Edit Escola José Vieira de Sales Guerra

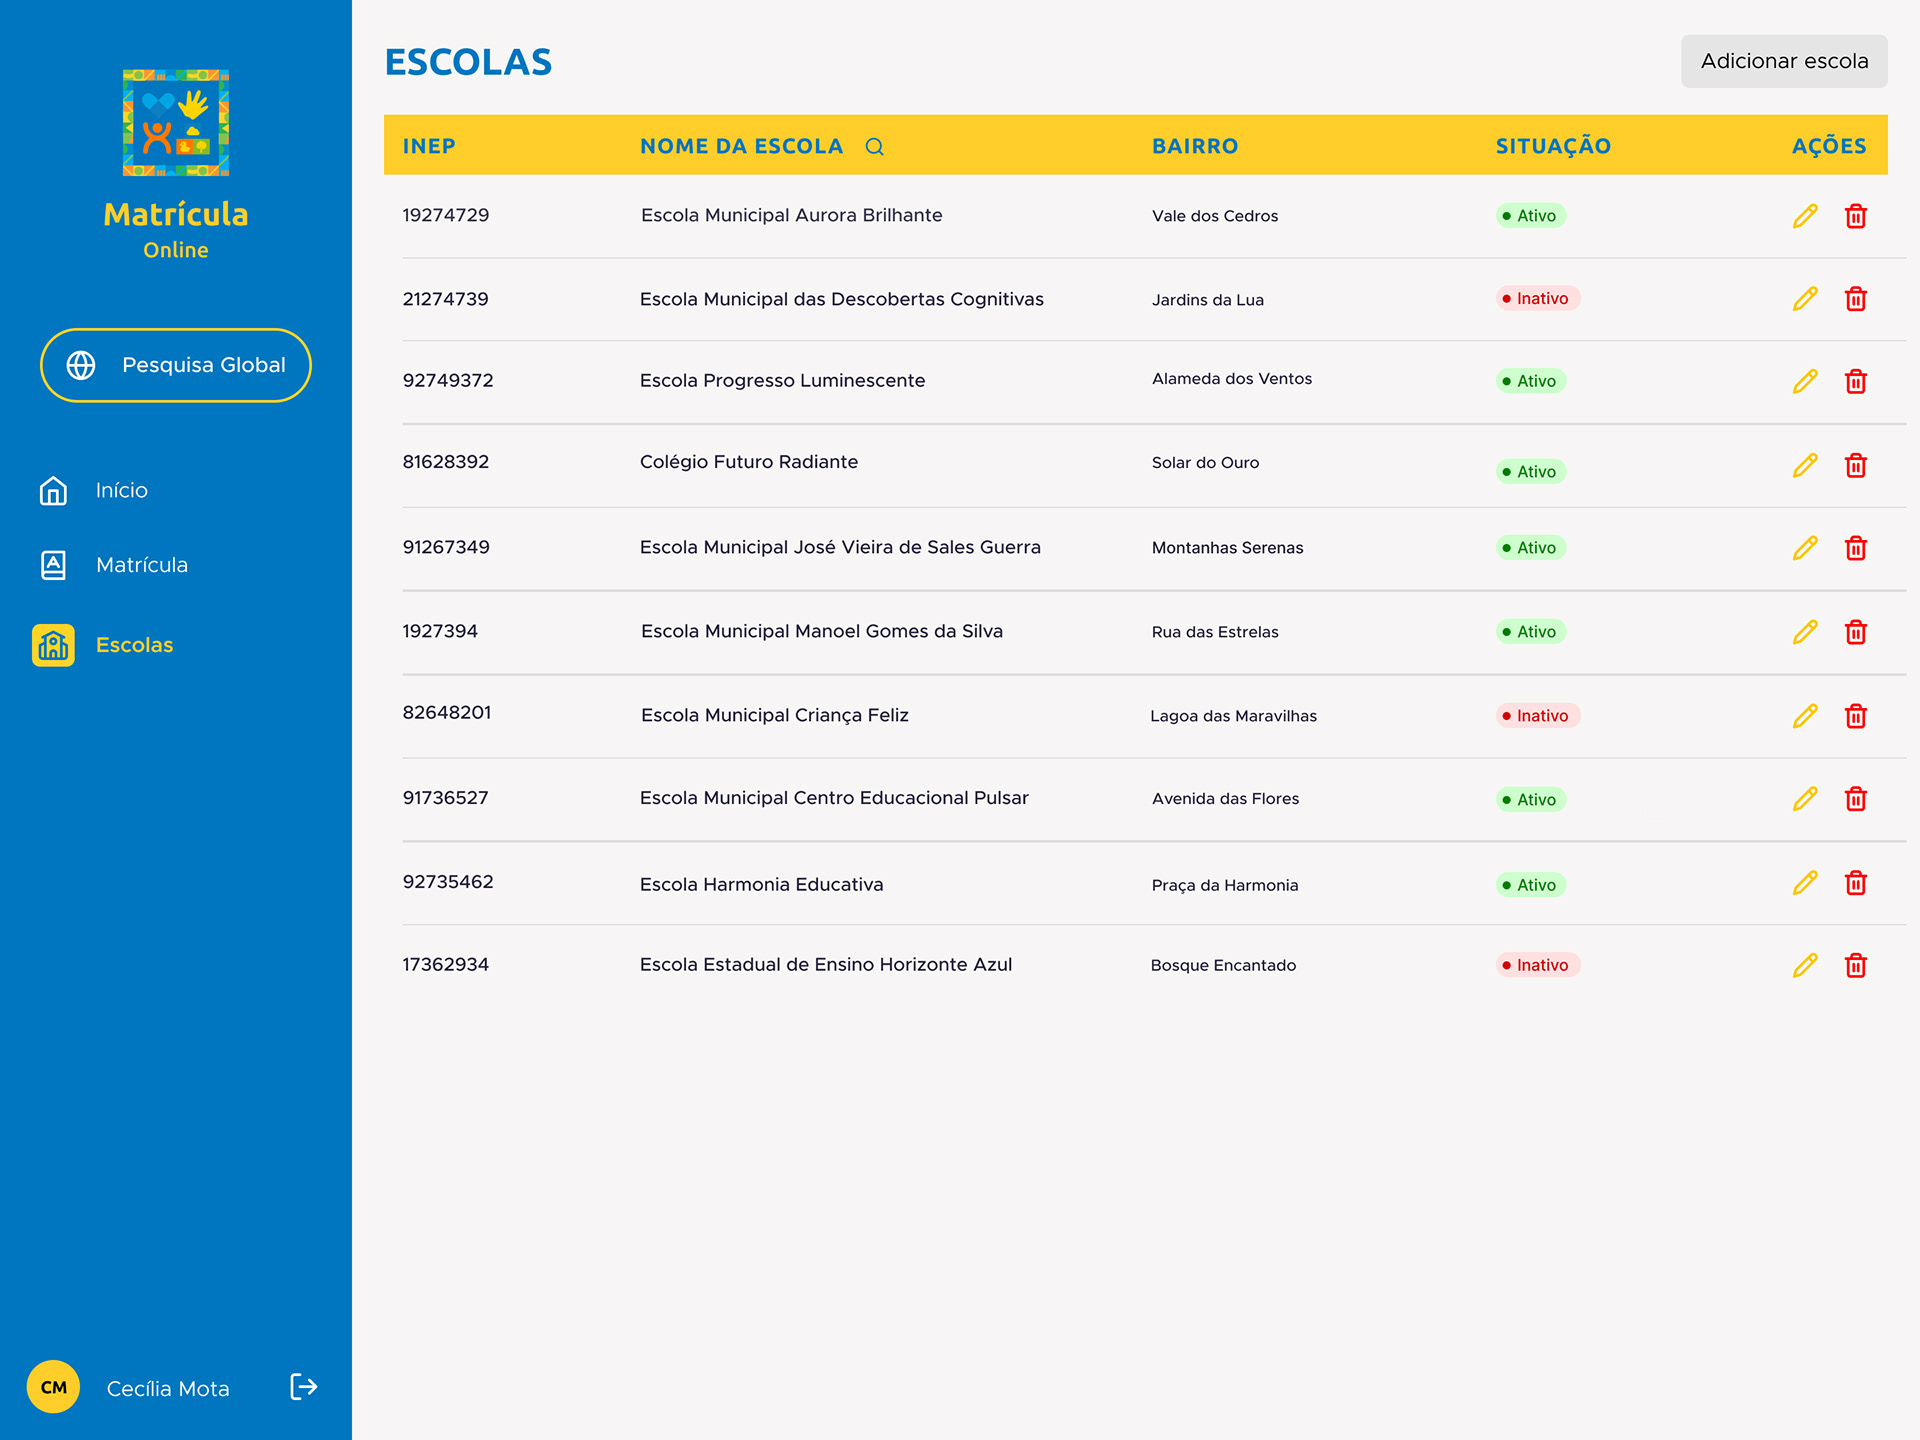pyautogui.click(x=1805, y=548)
